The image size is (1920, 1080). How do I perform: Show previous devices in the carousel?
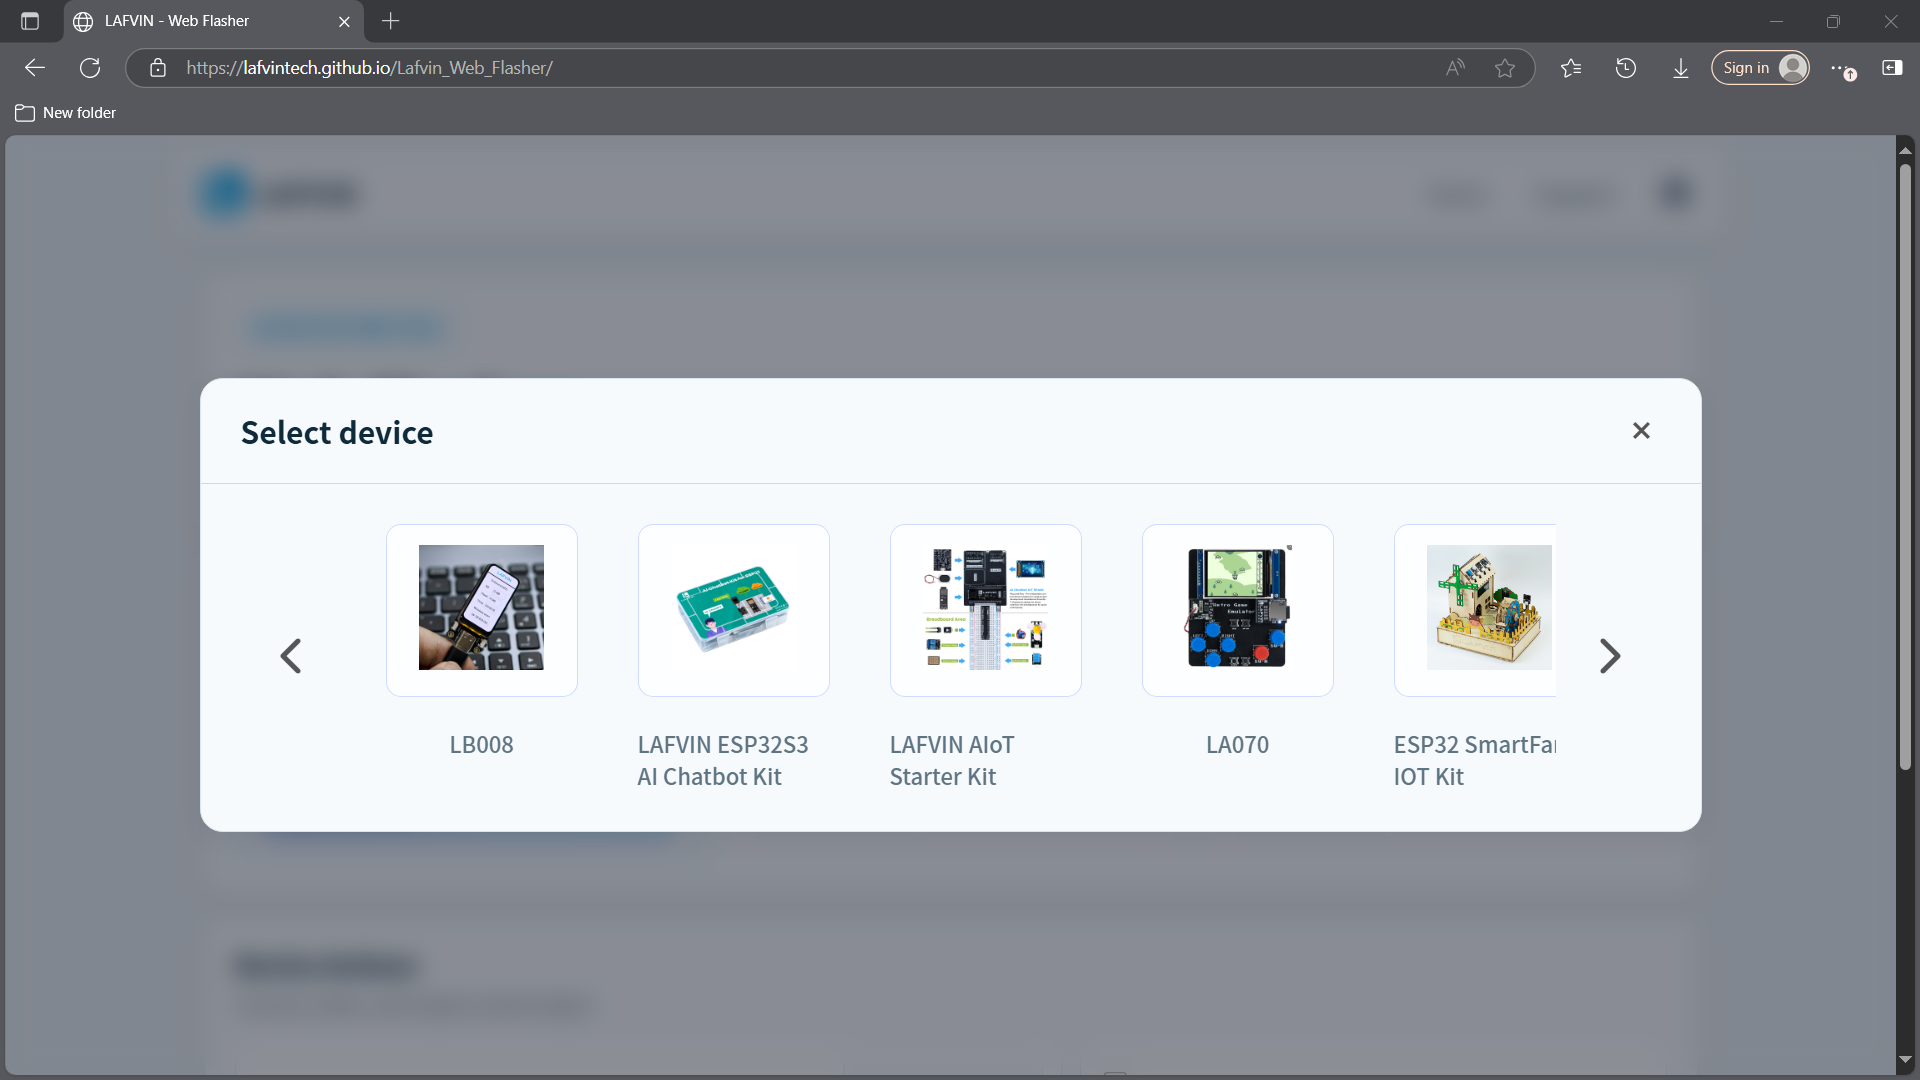(291, 656)
